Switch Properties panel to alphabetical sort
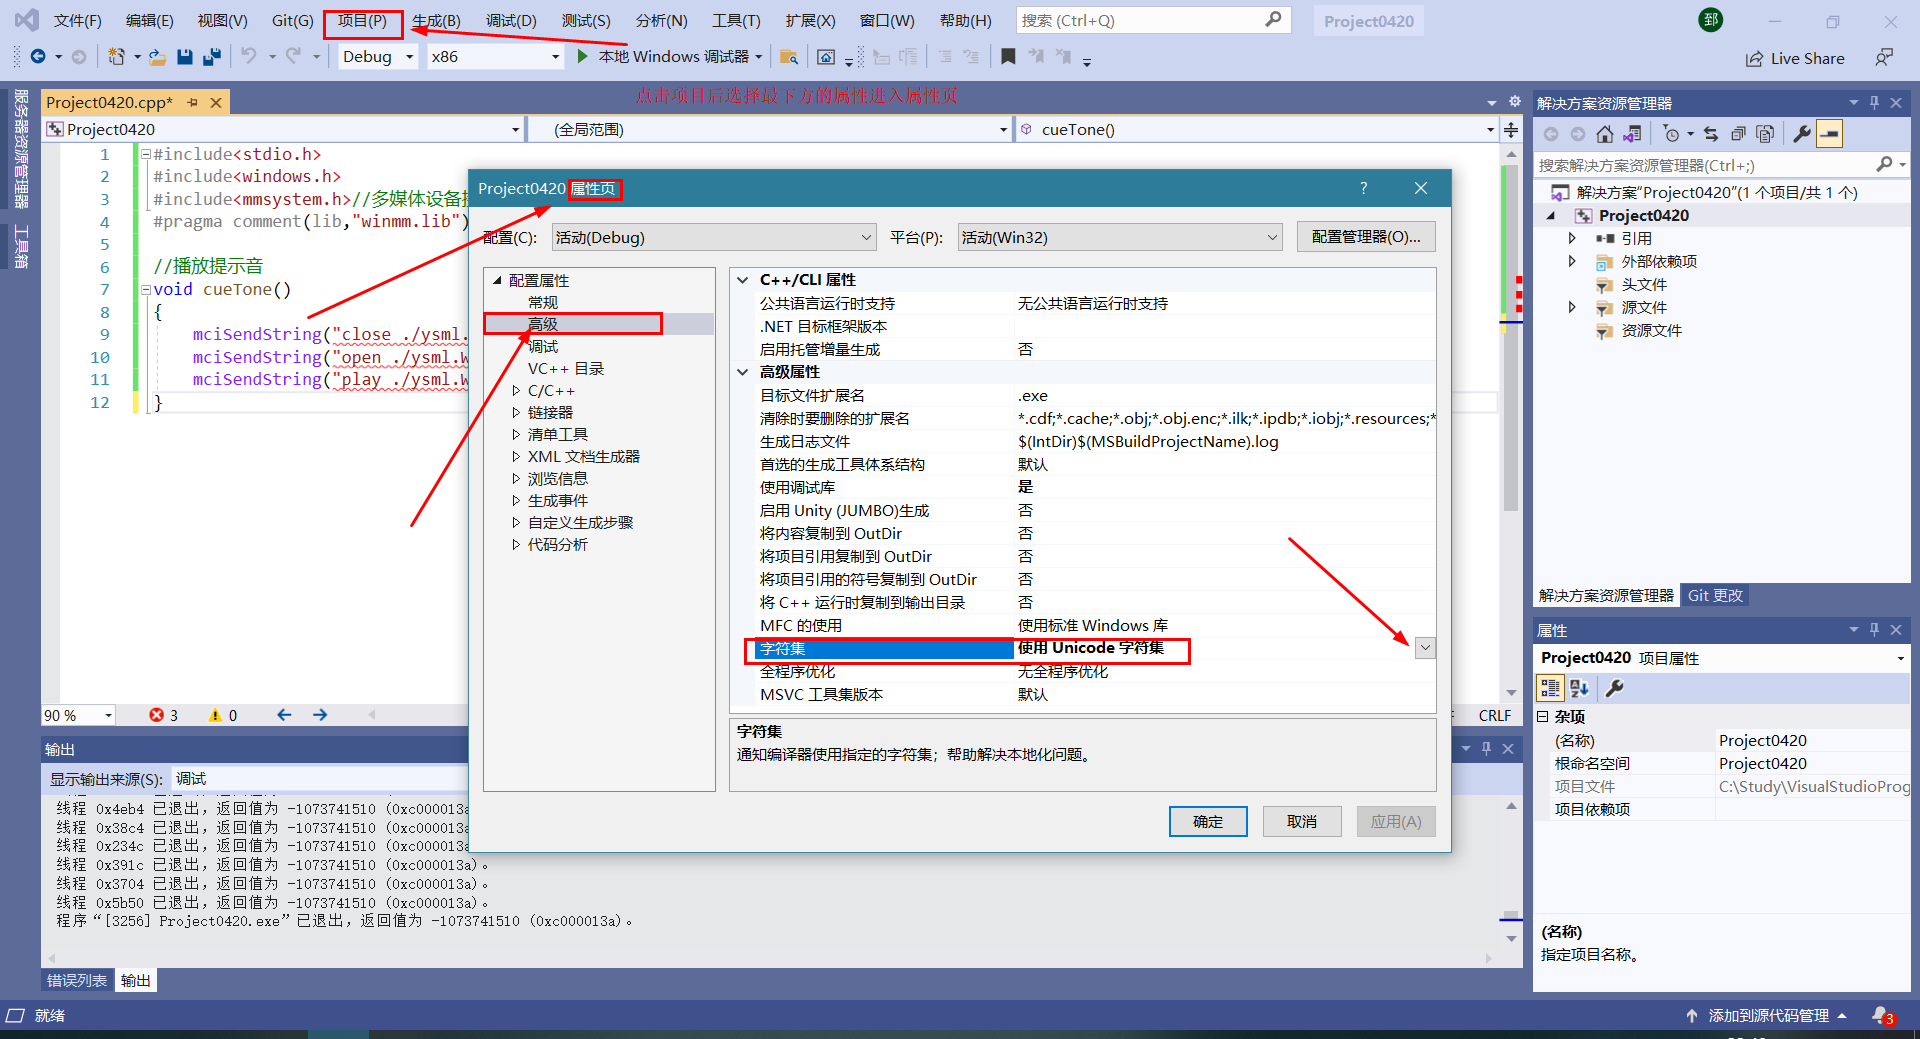This screenshot has width=1920, height=1039. click(x=1578, y=688)
